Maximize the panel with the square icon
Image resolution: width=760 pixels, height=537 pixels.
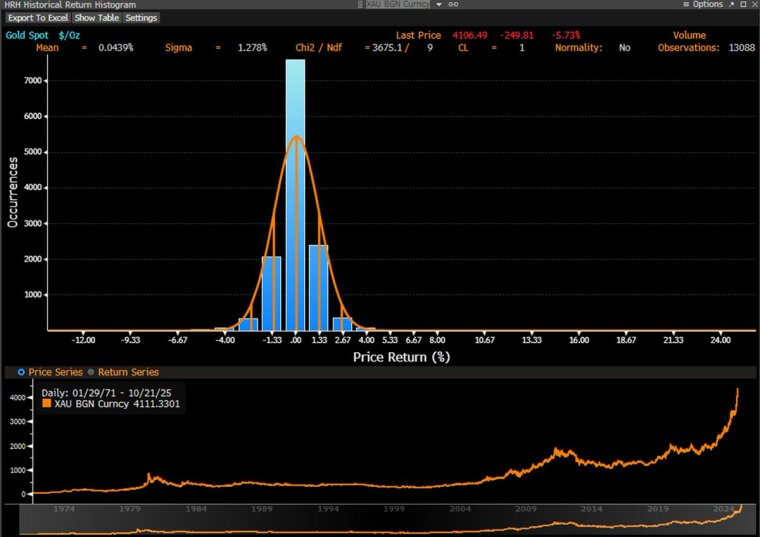743,4
